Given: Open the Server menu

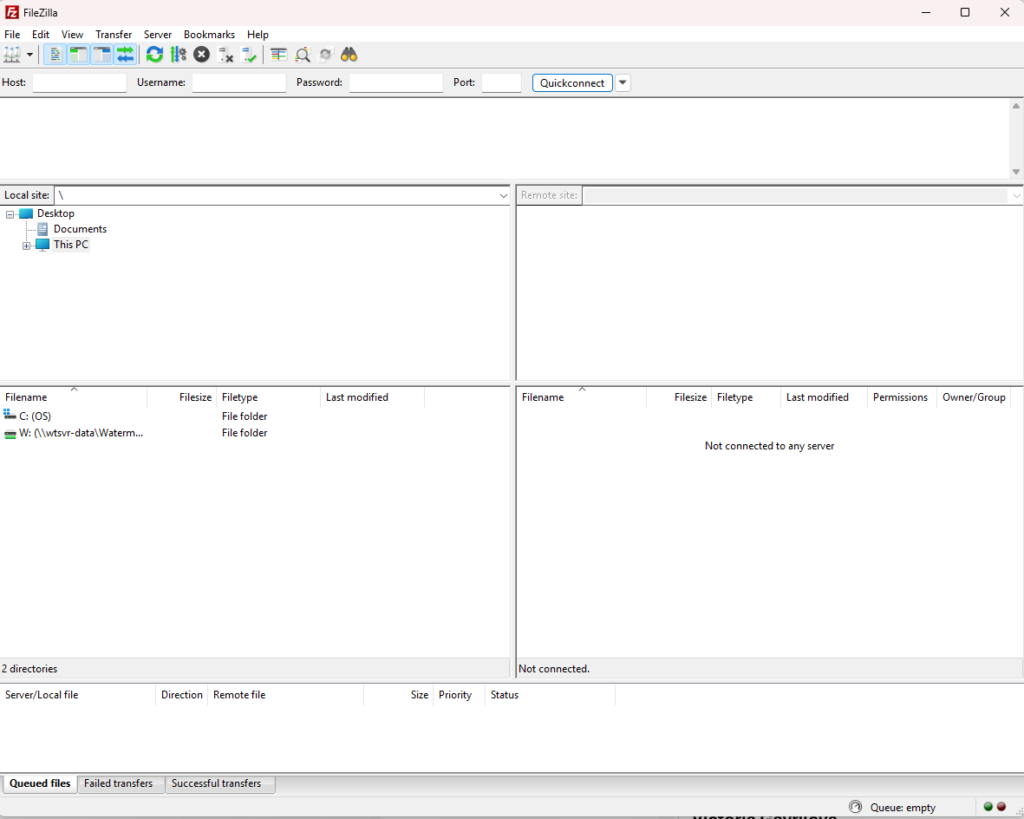Looking at the screenshot, I should point(158,35).
